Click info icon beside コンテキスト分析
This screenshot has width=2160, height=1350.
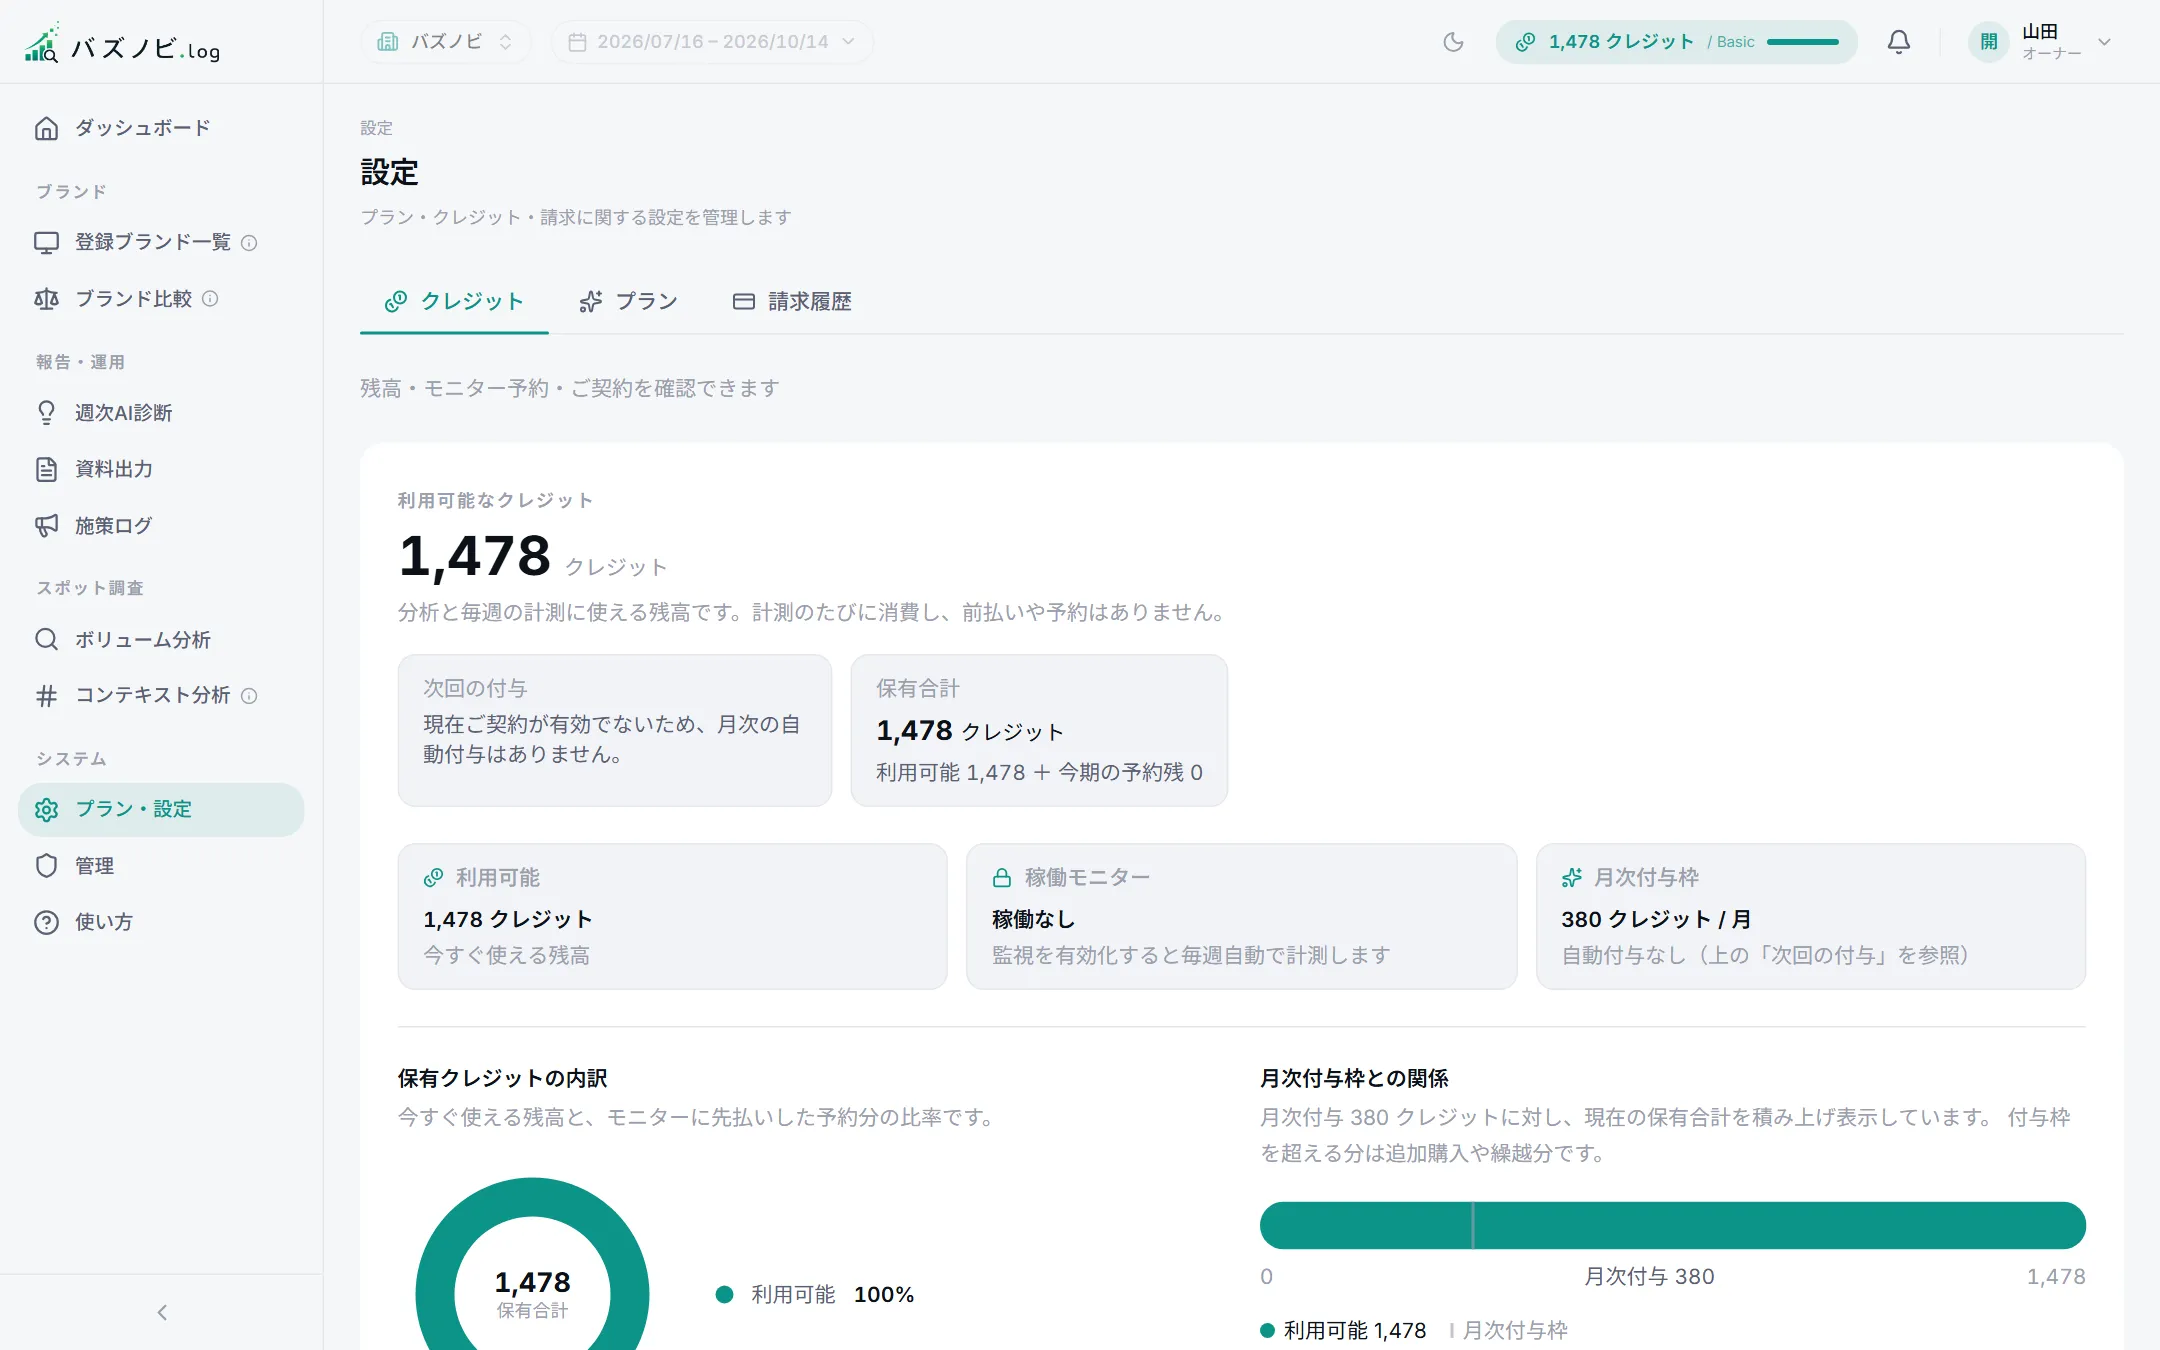pos(250,696)
